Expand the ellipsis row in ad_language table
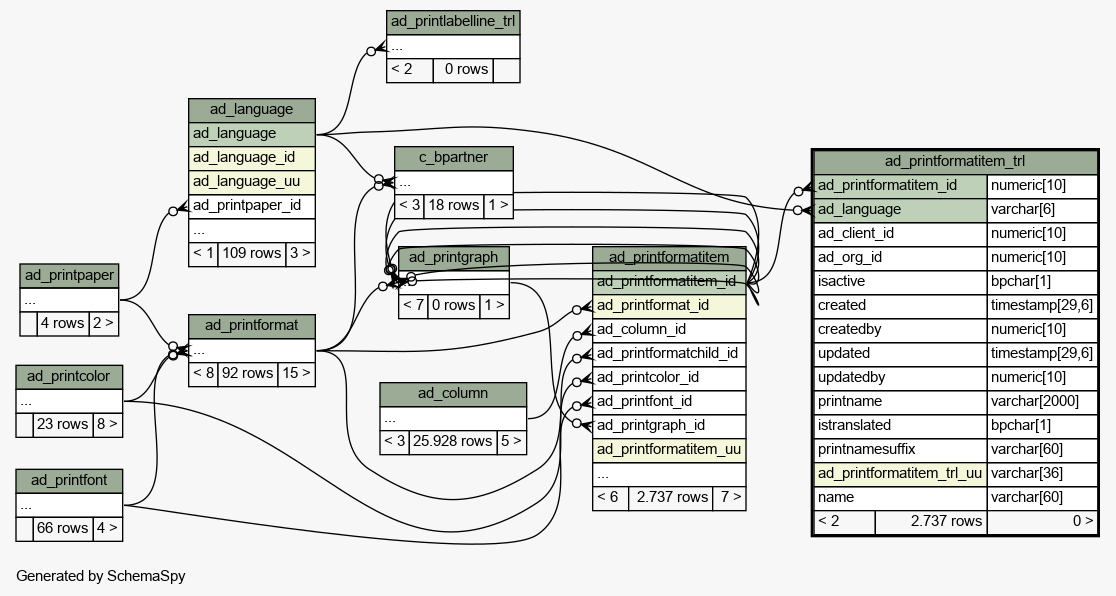1116x596 pixels. click(251, 229)
